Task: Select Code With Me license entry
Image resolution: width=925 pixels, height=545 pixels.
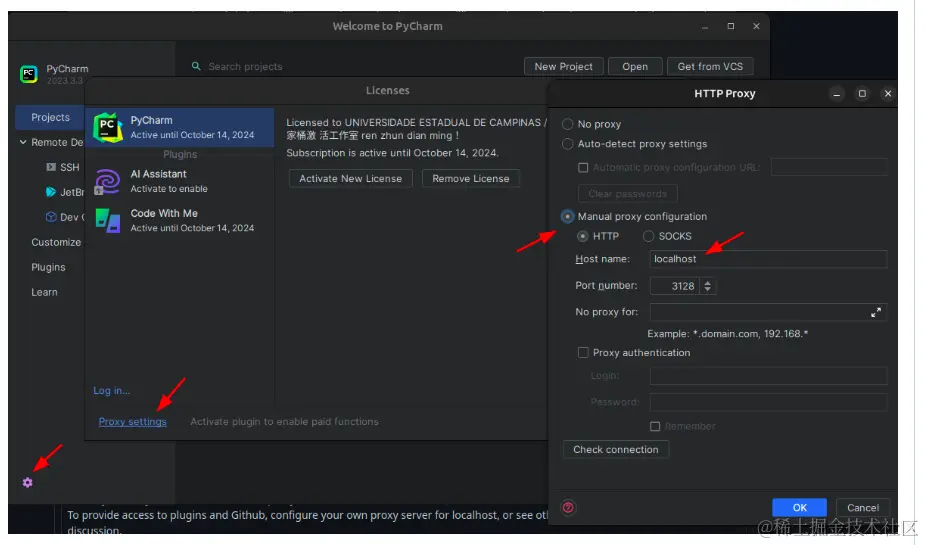Action: [x=180, y=221]
